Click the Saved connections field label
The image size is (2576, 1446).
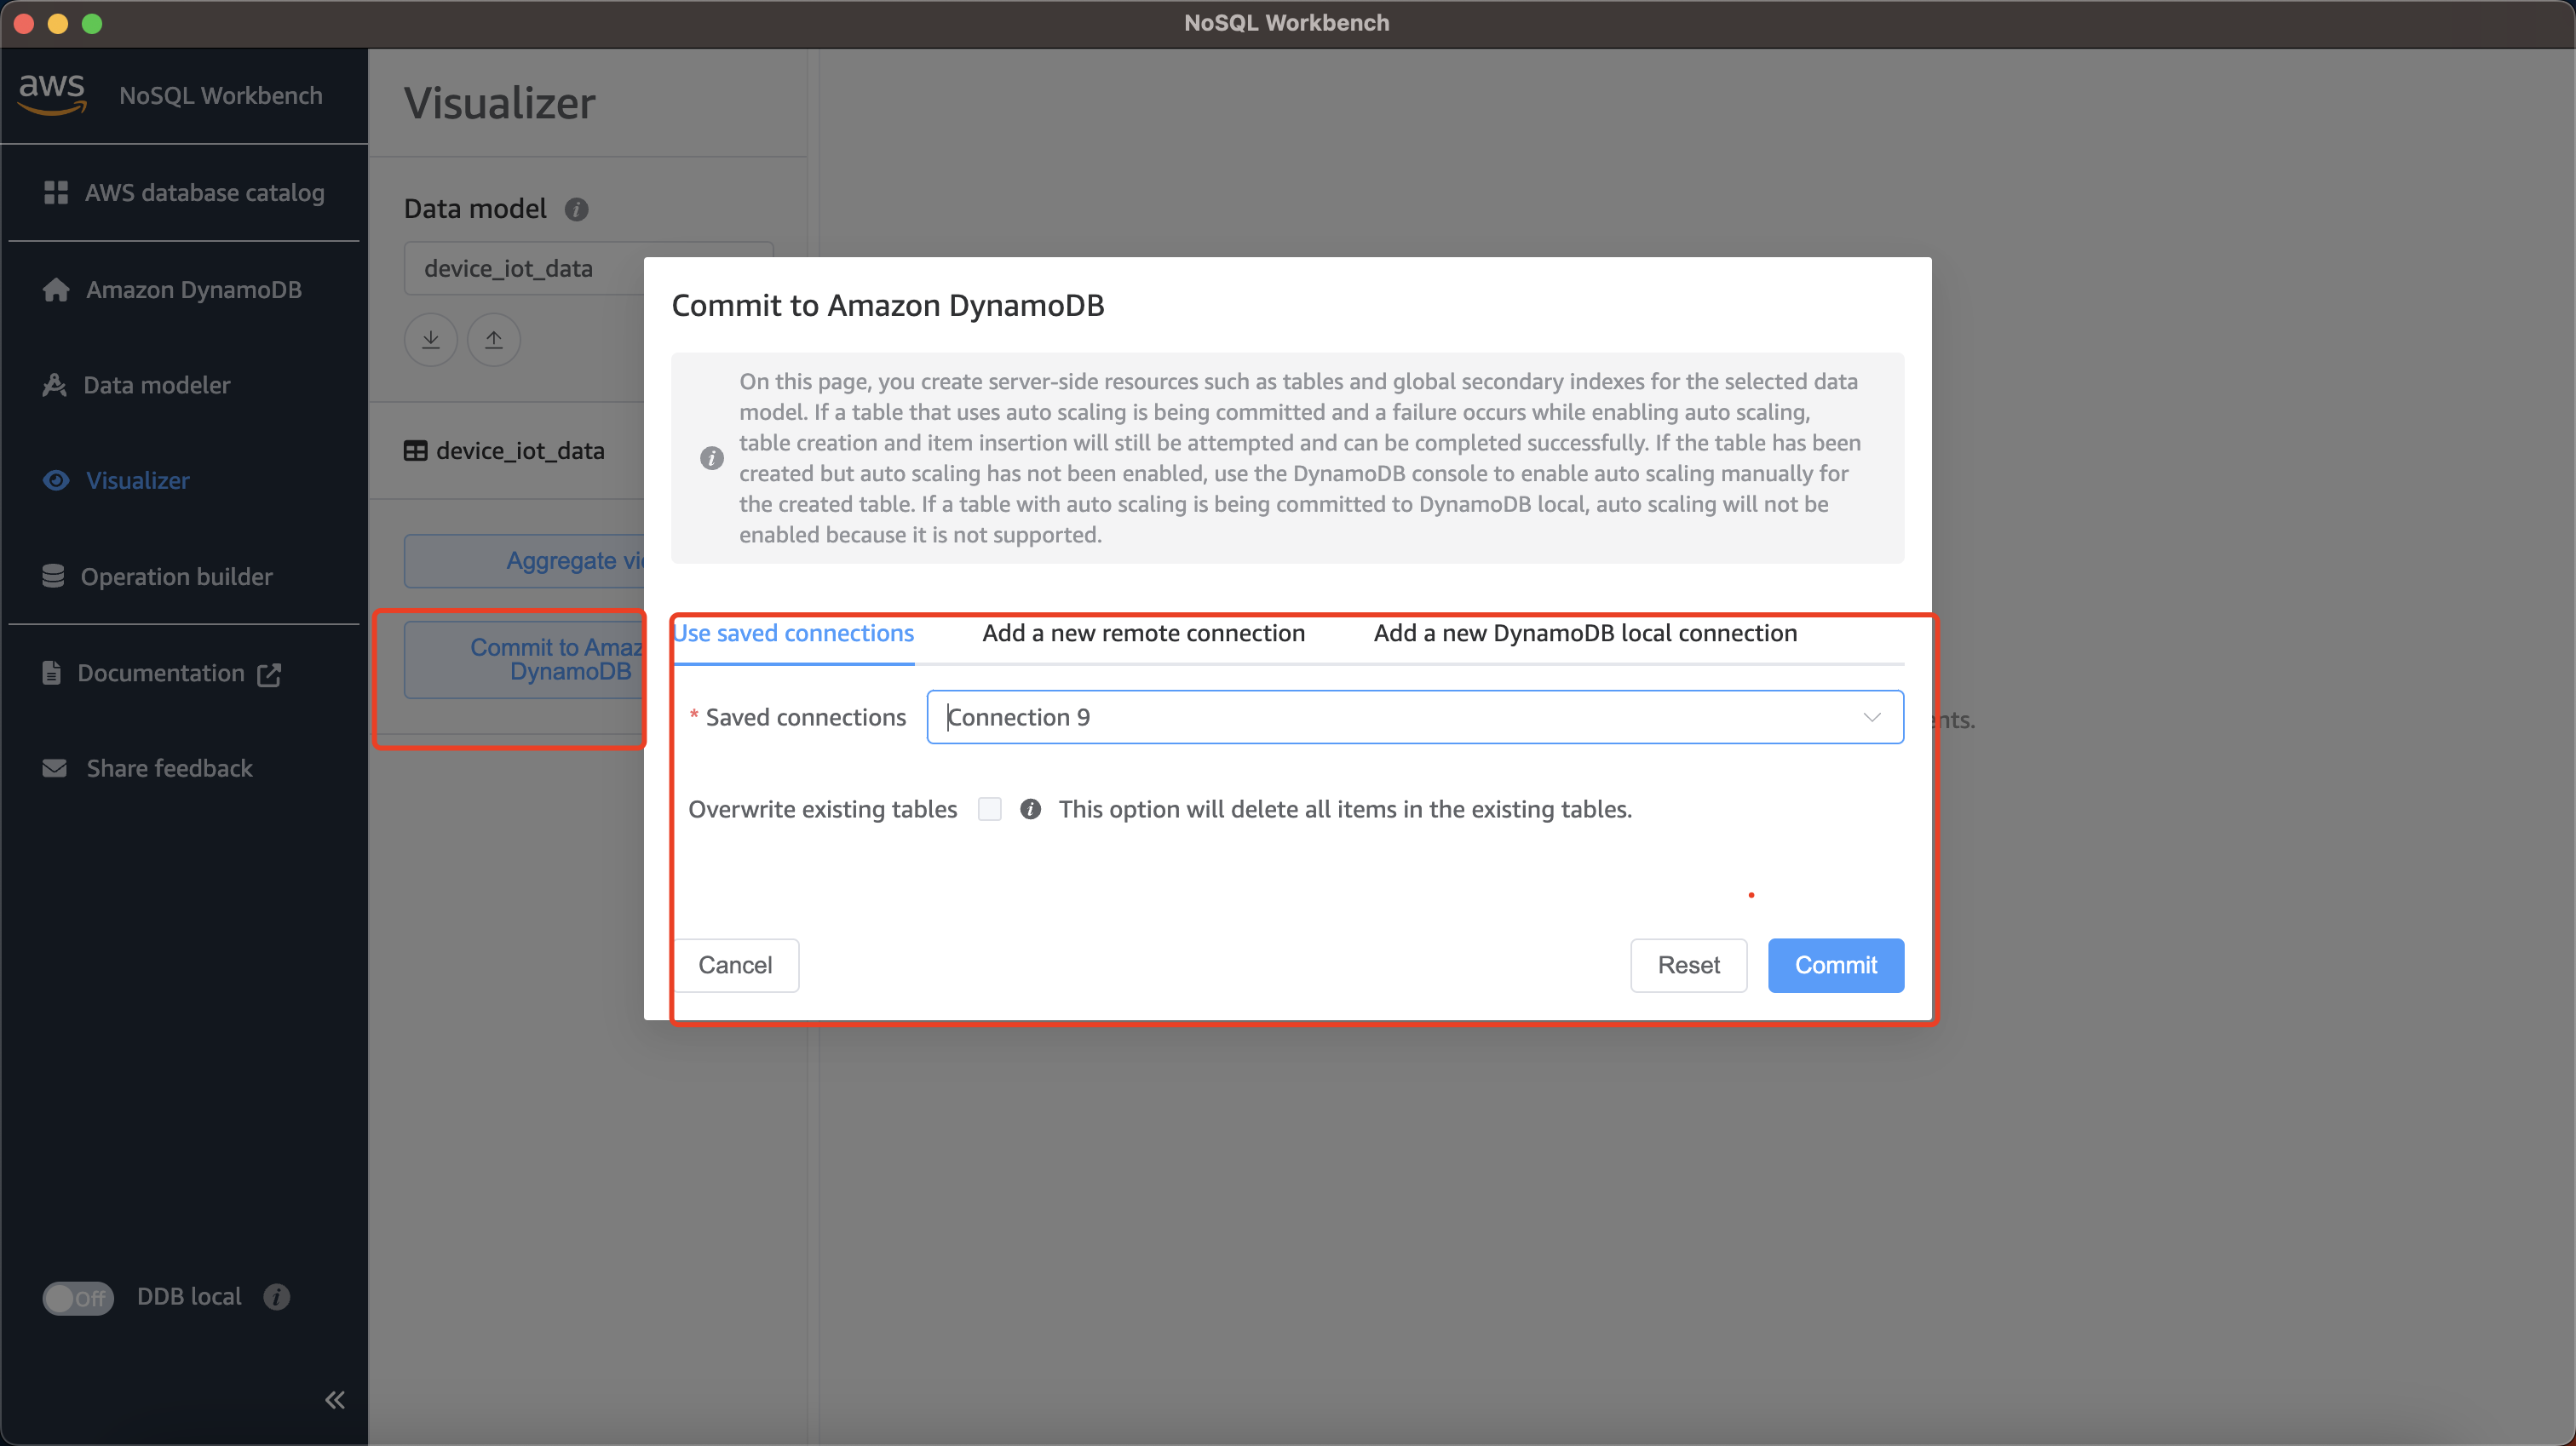[806, 717]
